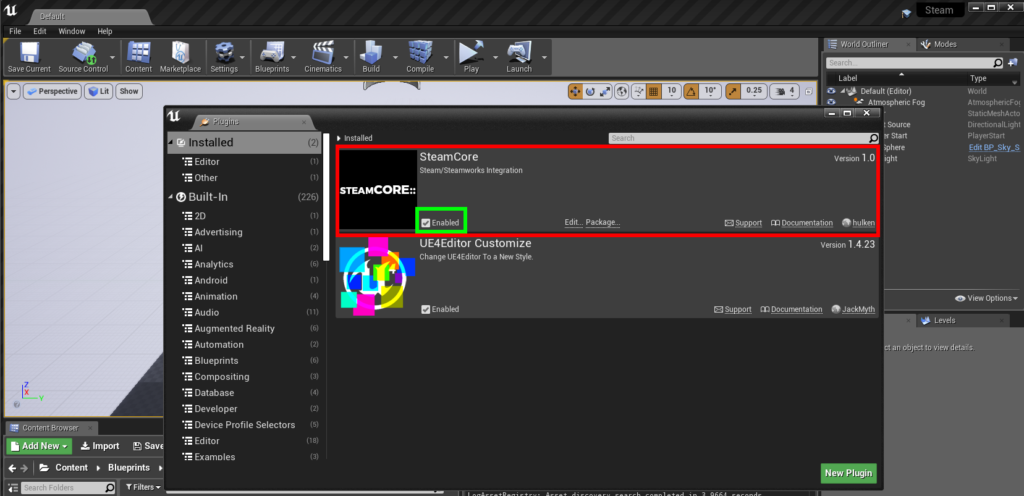Open the Window menu
The width and height of the screenshot is (1024, 496).
[72, 31]
